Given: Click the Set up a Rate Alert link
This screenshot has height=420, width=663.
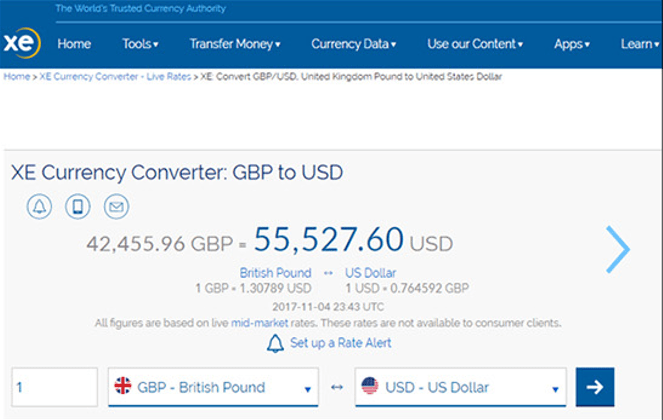Looking at the screenshot, I should coord(340,343).
